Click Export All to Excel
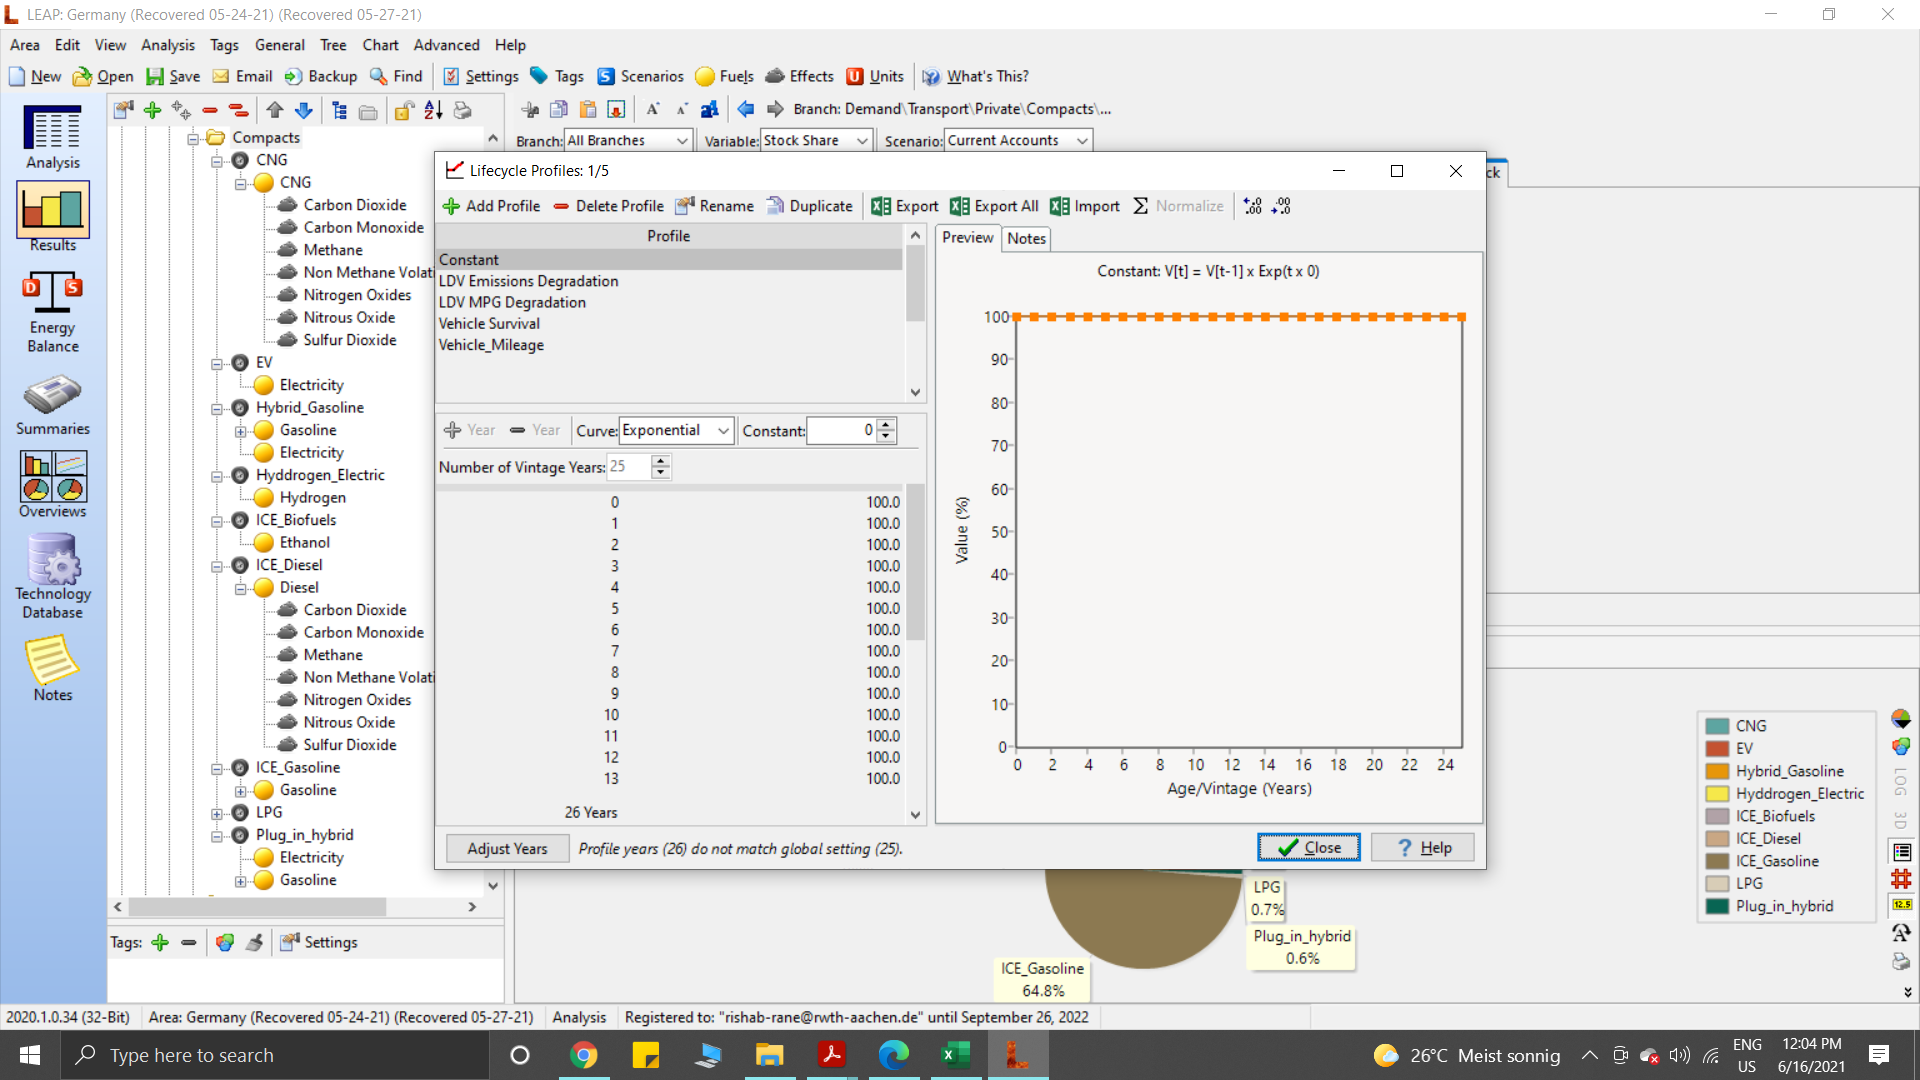Image resolution: width=1920 pixels, height=1080 pixels. point(994,206)
